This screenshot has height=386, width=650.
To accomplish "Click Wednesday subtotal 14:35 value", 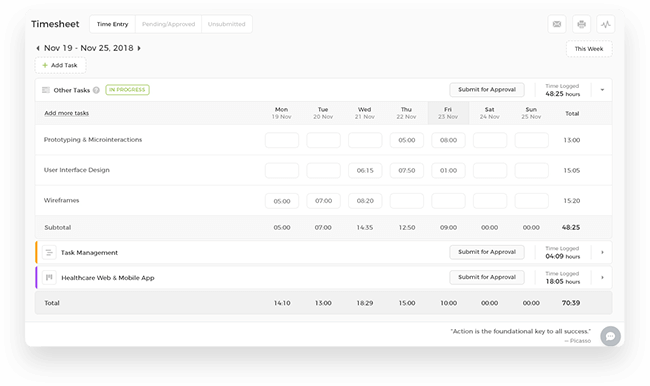I will pos(365,228).
